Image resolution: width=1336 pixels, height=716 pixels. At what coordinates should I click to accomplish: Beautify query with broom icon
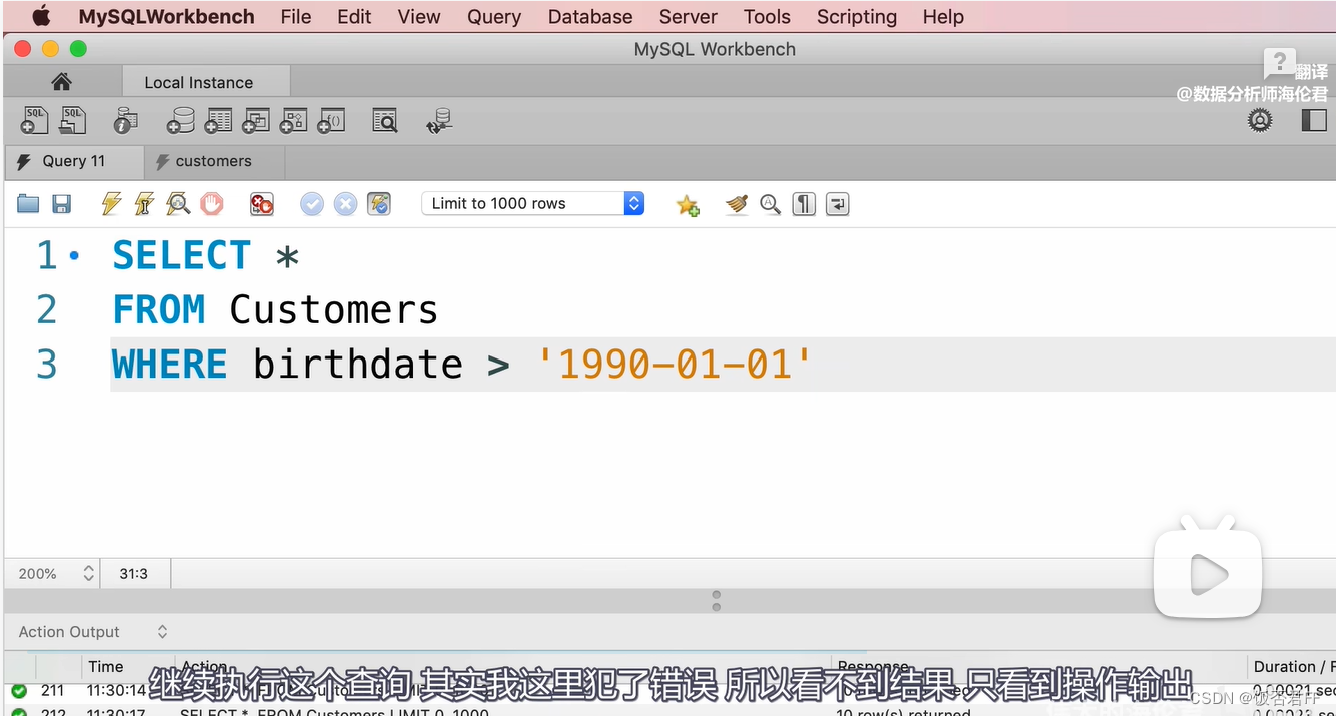point(737,204)
